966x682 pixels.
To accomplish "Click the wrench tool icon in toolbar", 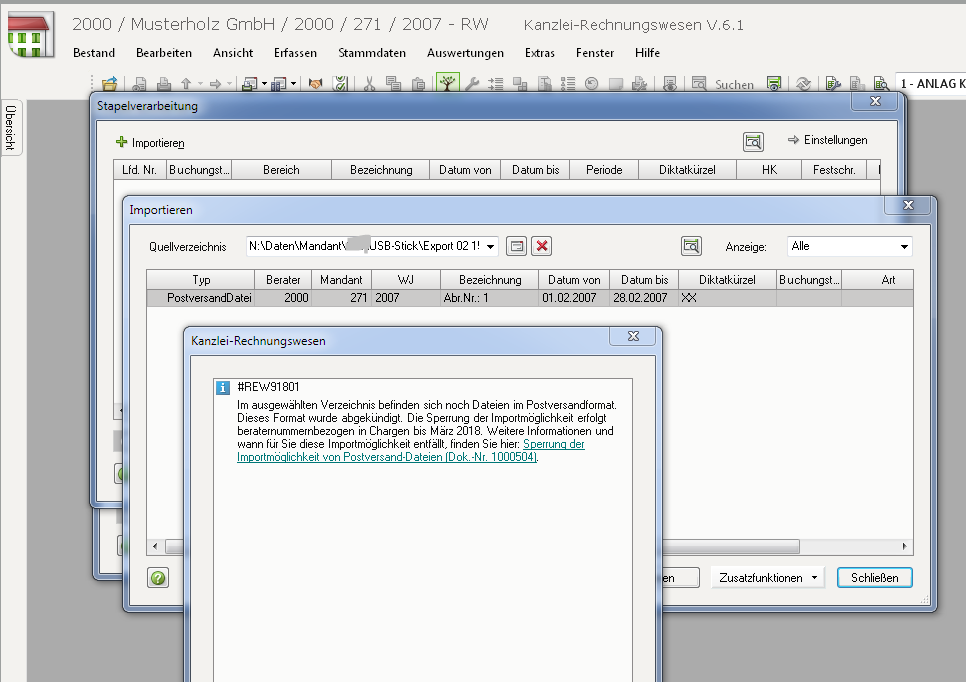I will point(473,85).
